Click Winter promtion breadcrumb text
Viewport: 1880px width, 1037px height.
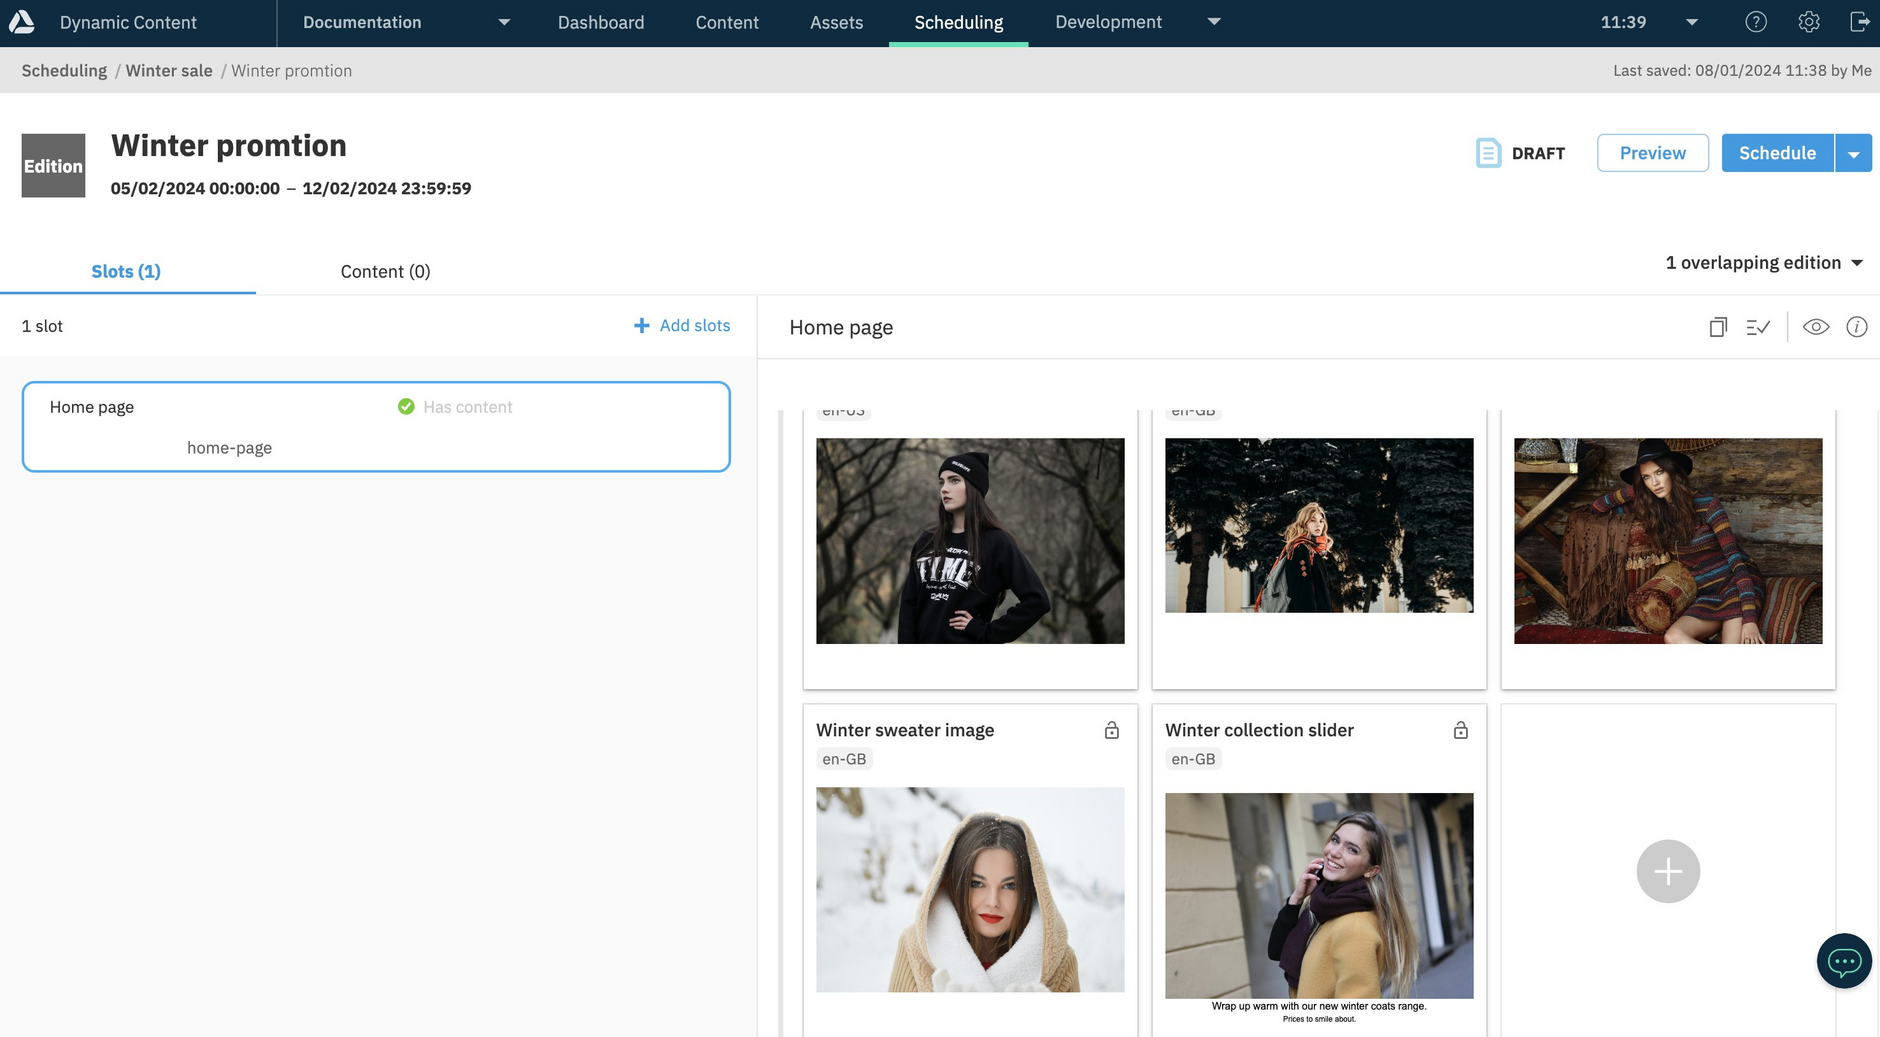pos(291,71)
